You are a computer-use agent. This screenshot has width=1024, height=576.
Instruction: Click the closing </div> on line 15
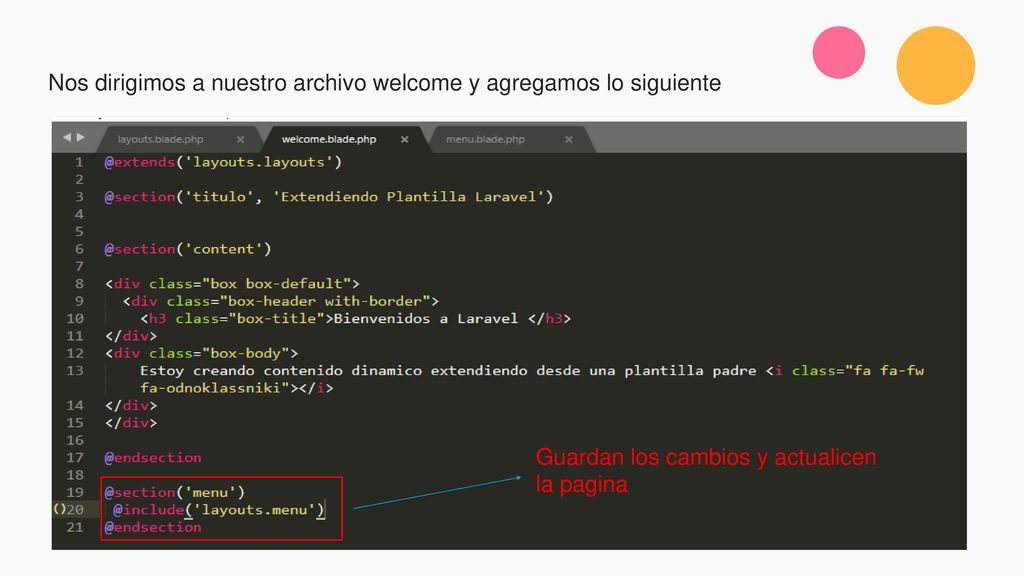click(x=131, y=423)
